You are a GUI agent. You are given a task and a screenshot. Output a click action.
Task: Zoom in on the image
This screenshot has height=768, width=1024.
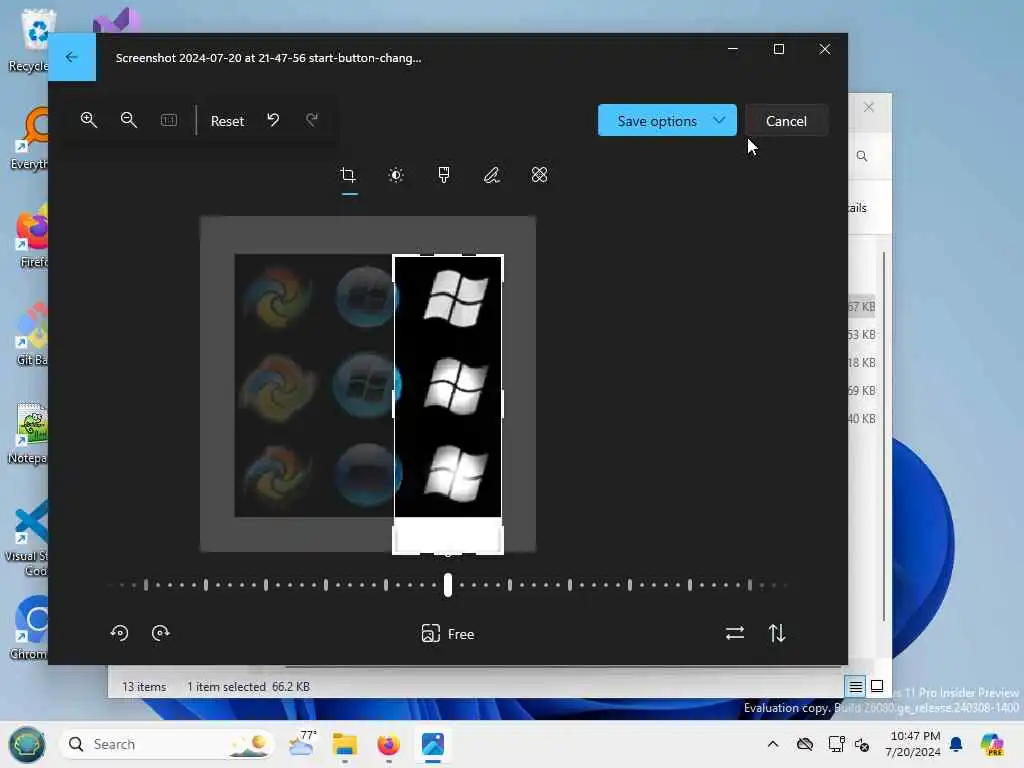(89, 120)
